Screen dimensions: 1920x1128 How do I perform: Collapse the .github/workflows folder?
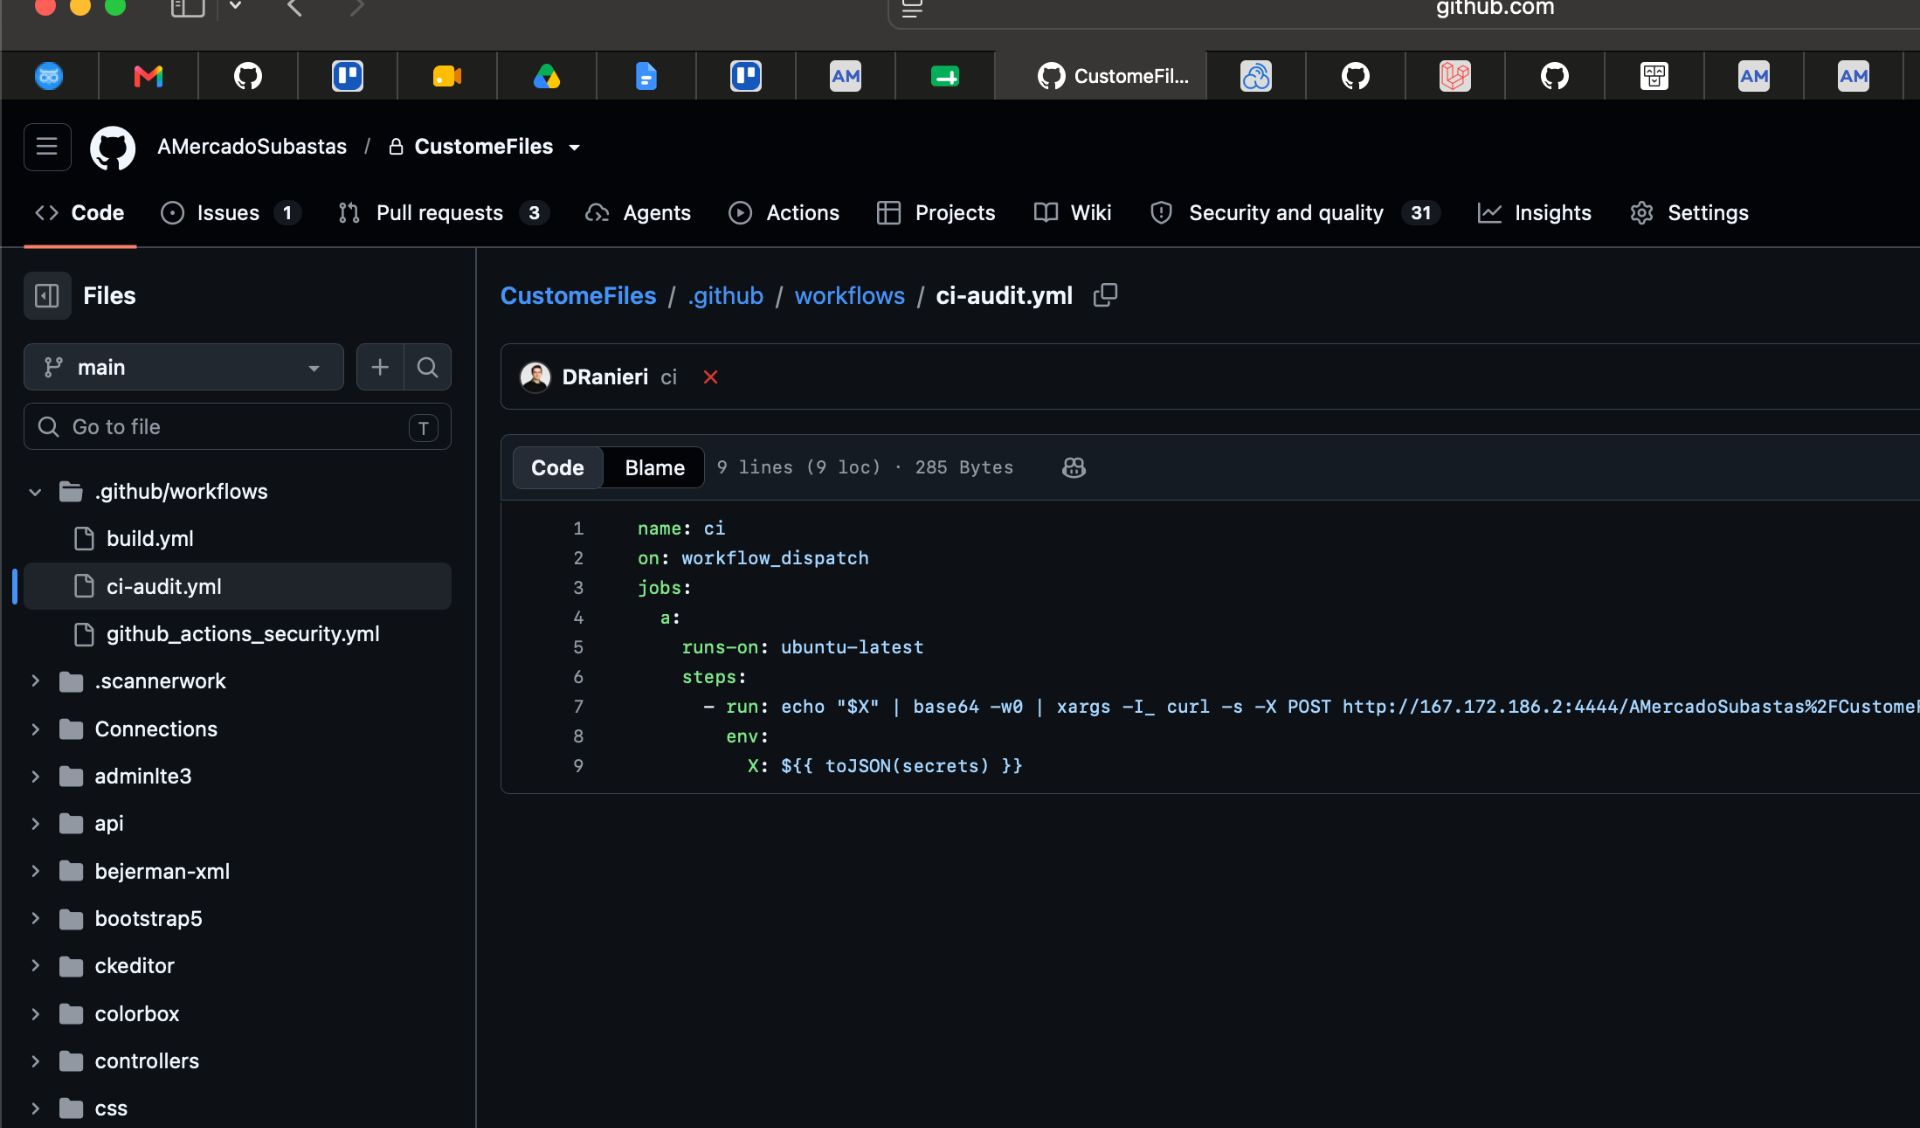pos(35,492)
